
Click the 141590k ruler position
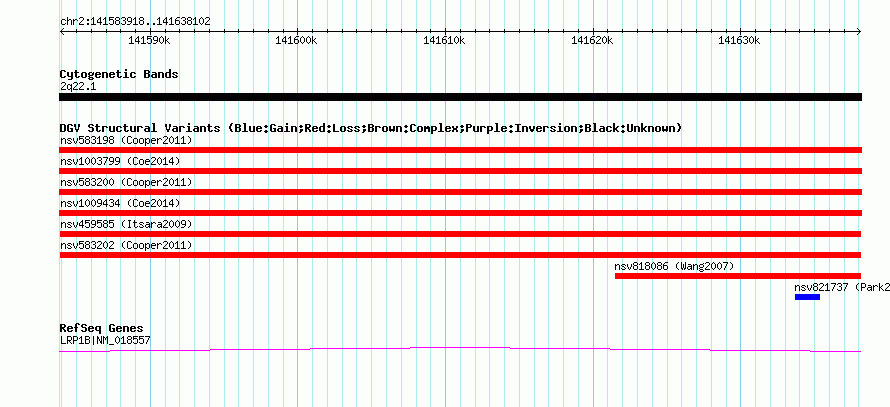click(x=150, y=40)
